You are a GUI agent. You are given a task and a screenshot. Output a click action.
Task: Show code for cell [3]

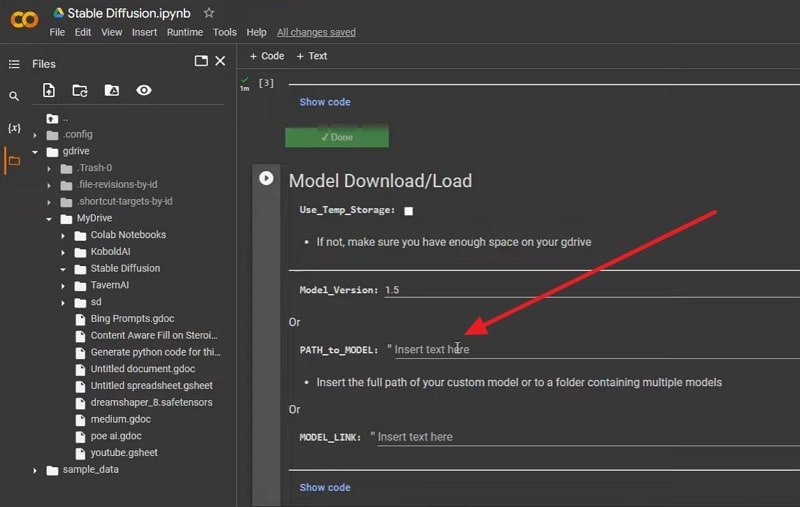point(325,102)
